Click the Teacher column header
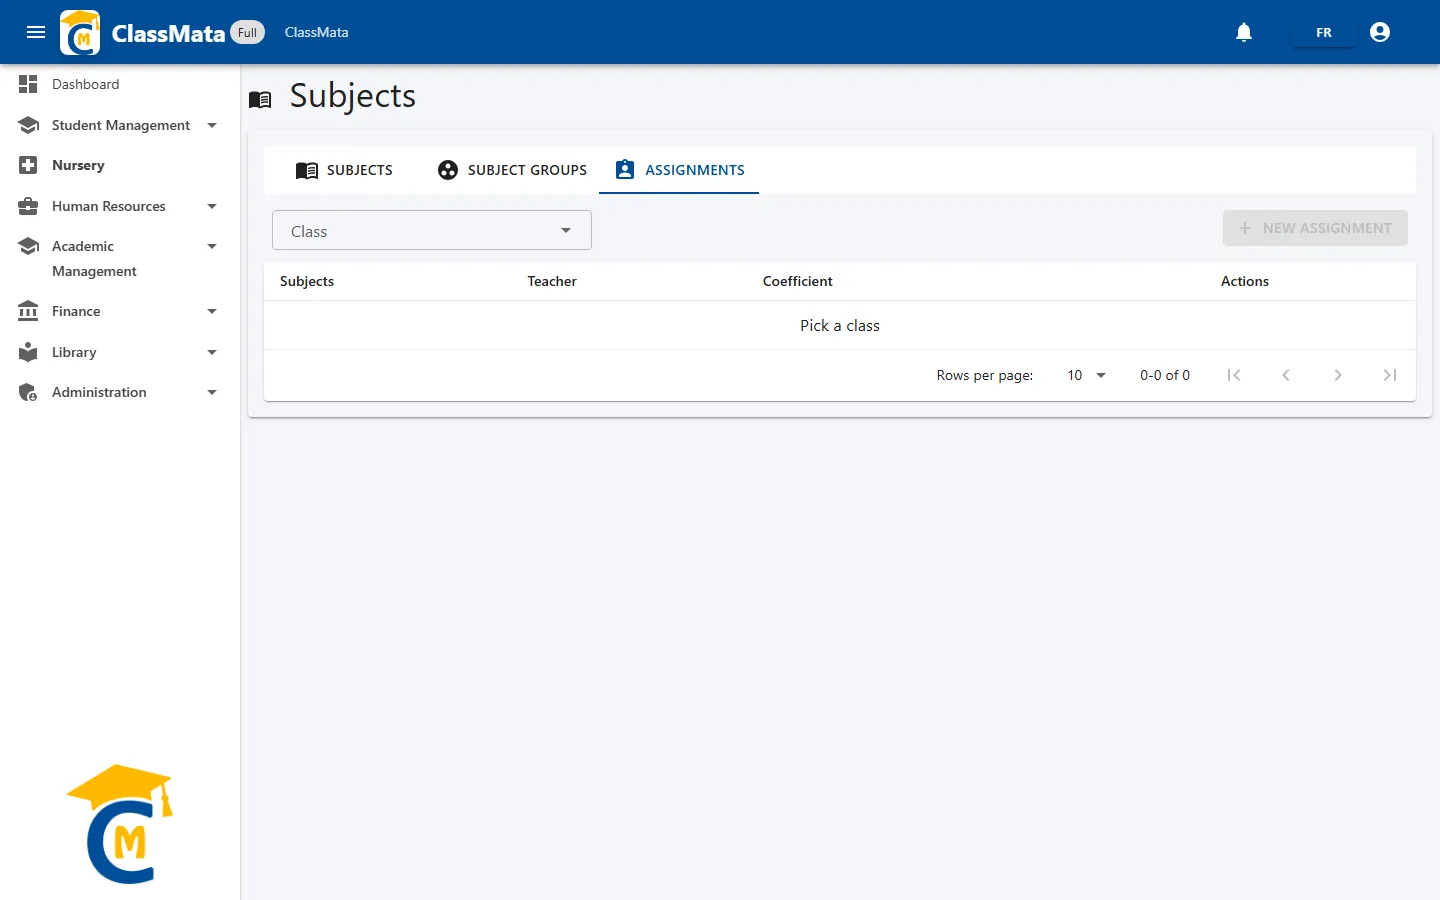 [552, 281]
